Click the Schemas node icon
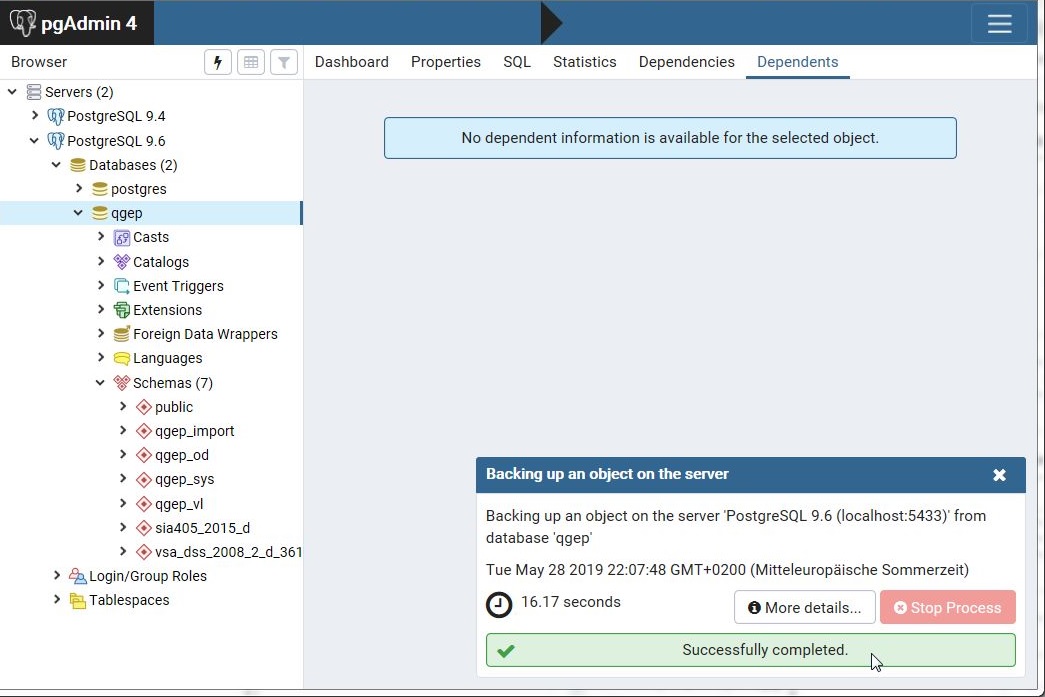1045x697 pixels. click(121, 382)
